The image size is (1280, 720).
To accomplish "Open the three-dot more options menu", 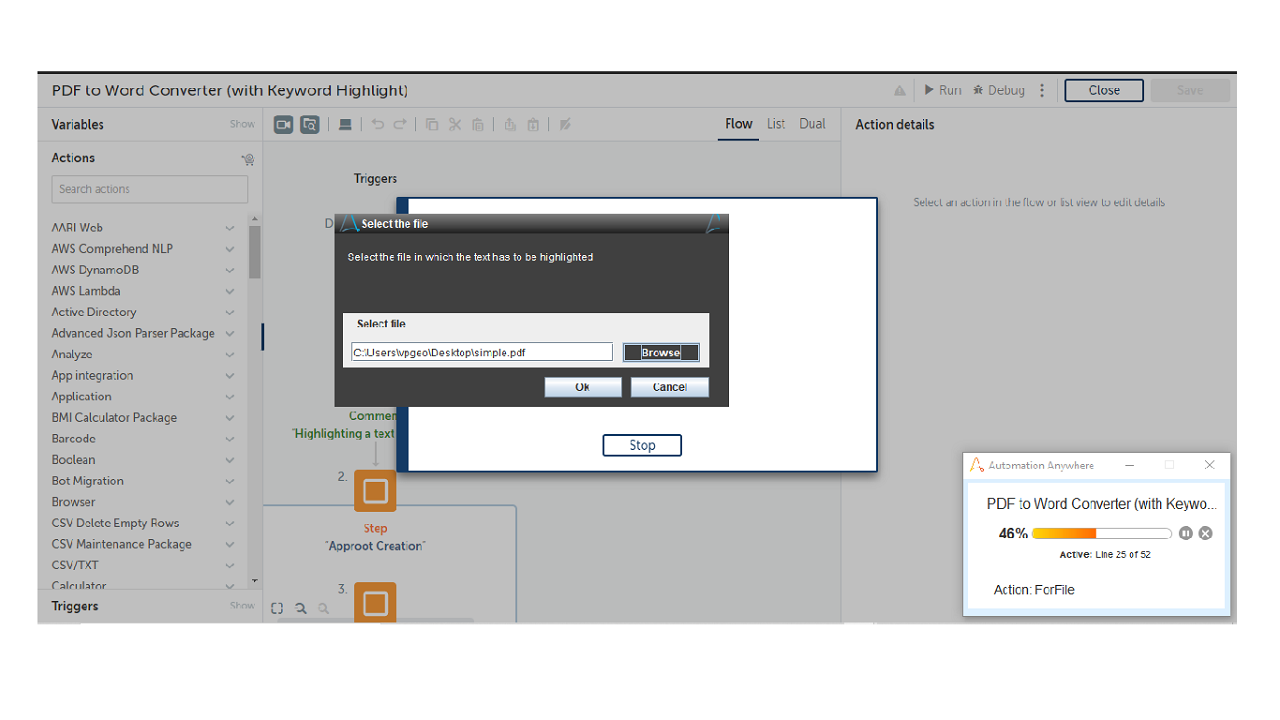I will 1042,90.
